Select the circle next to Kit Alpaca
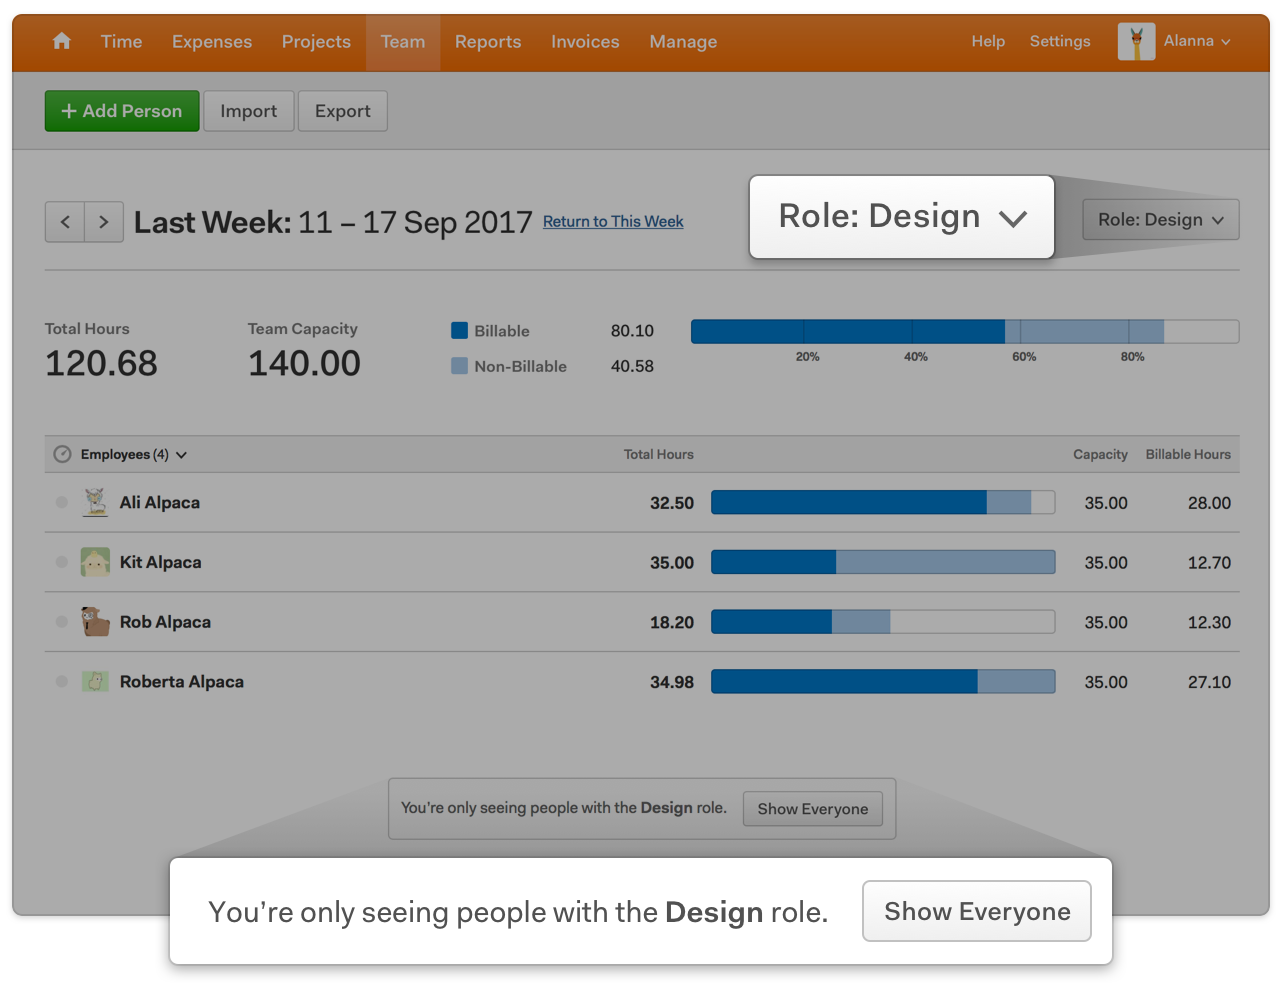The image size is (1280, 1008). pyautogui.click(x=61, y=562)
